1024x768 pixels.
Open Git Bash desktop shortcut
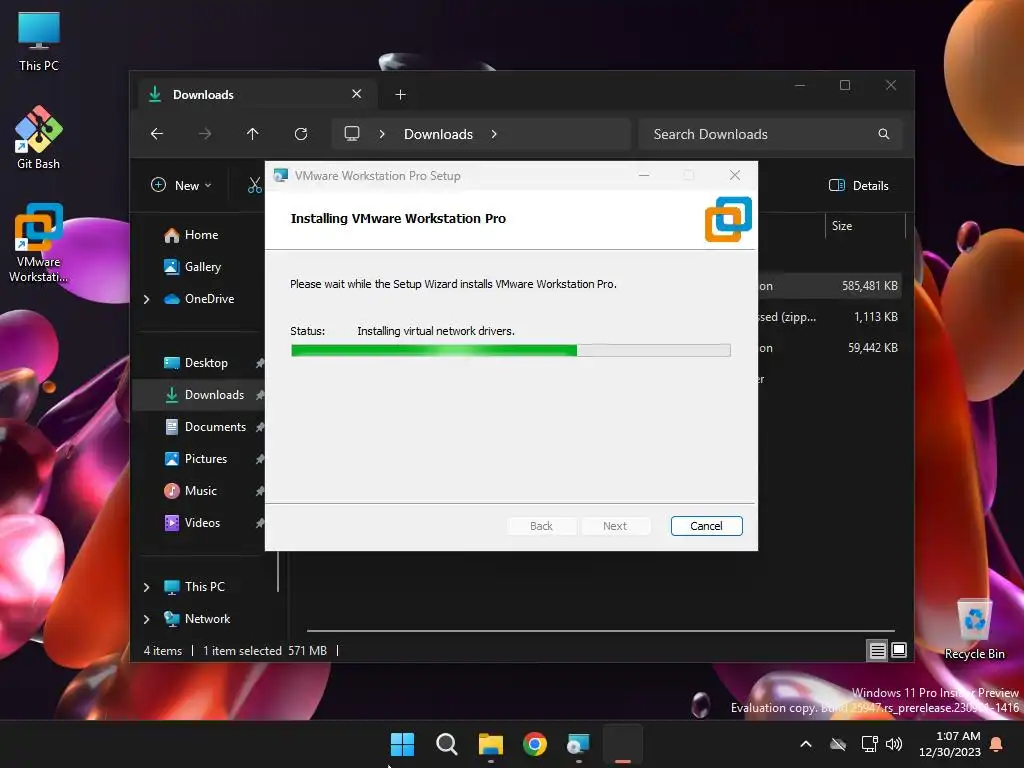click(x=39, y=137)
